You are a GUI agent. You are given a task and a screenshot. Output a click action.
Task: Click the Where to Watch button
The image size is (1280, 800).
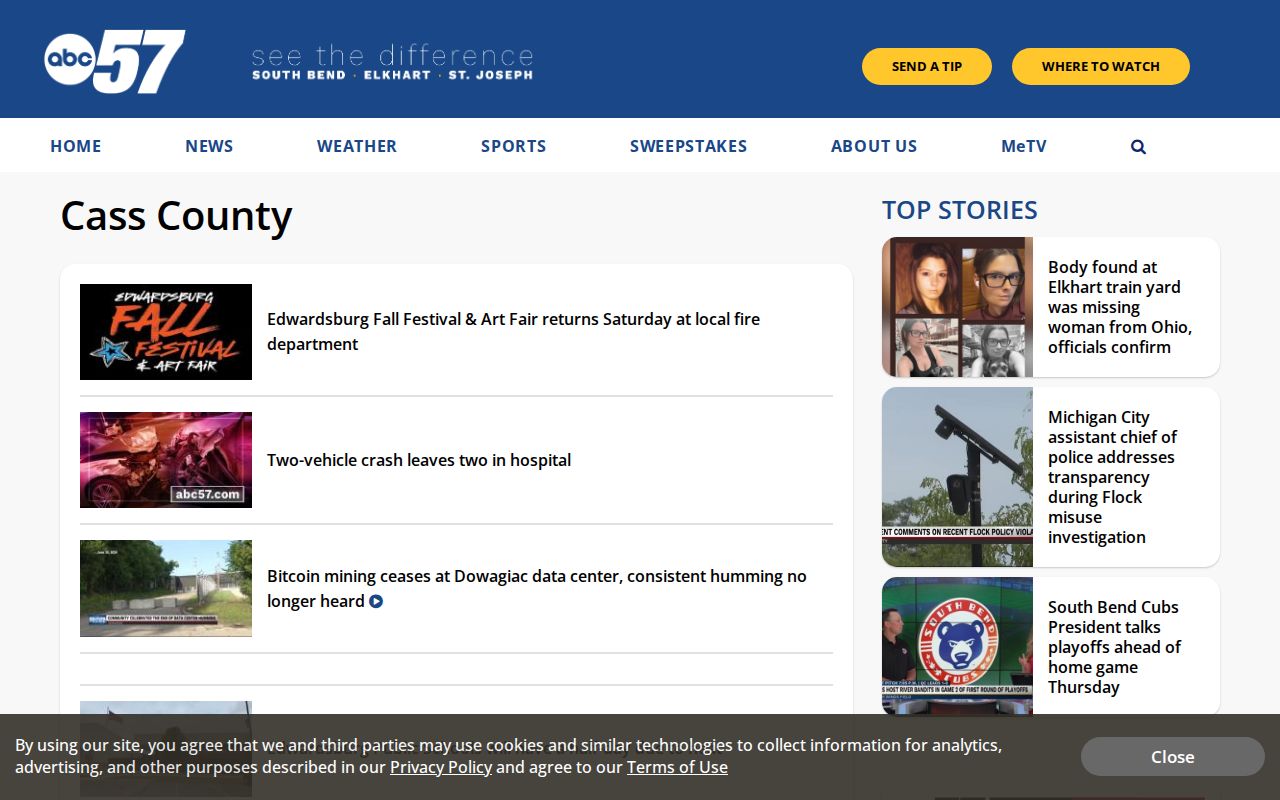click(x=1101, y=66)
